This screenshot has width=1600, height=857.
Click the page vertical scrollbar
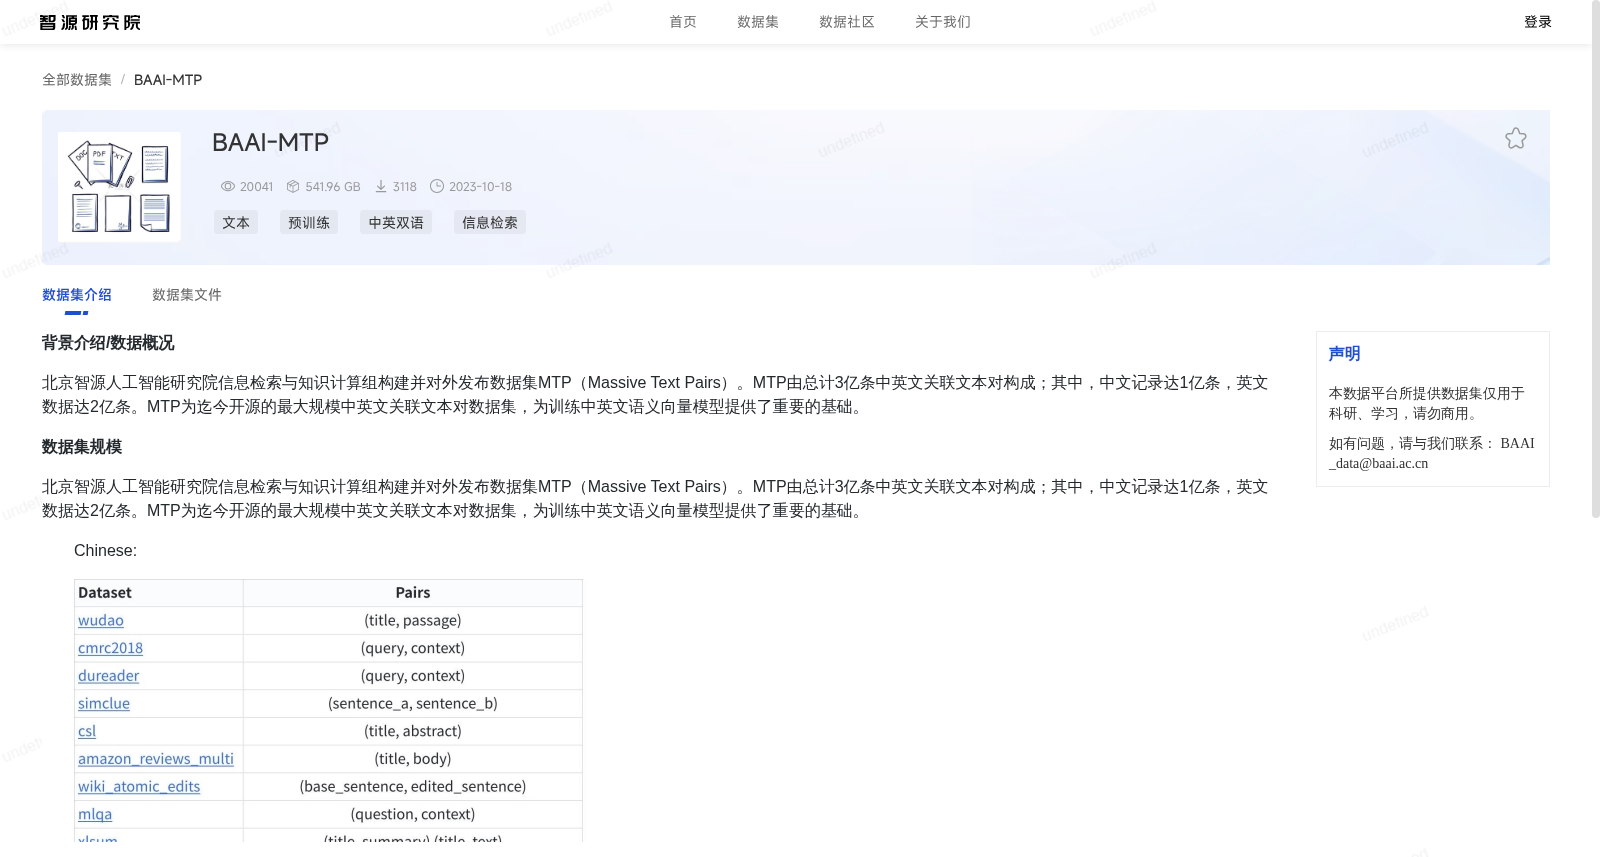click(x=1595, y=260)
